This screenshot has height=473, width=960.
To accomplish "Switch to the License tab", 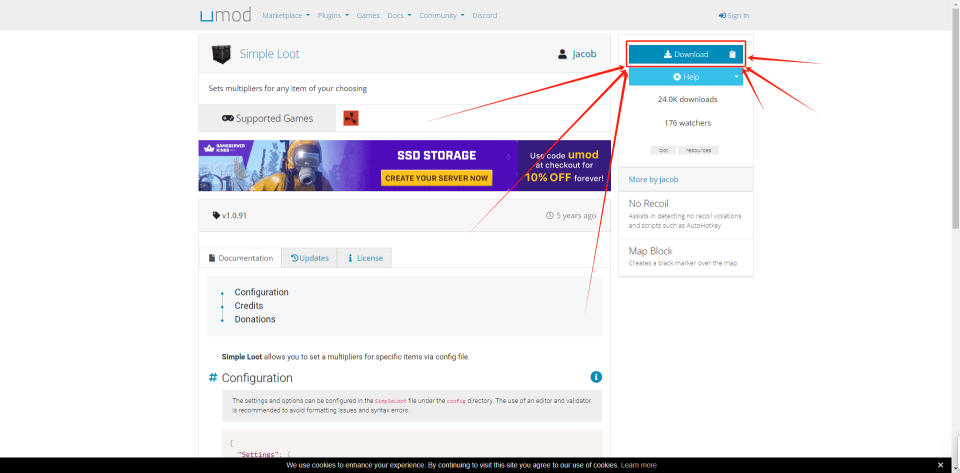I will pos(365,258).
